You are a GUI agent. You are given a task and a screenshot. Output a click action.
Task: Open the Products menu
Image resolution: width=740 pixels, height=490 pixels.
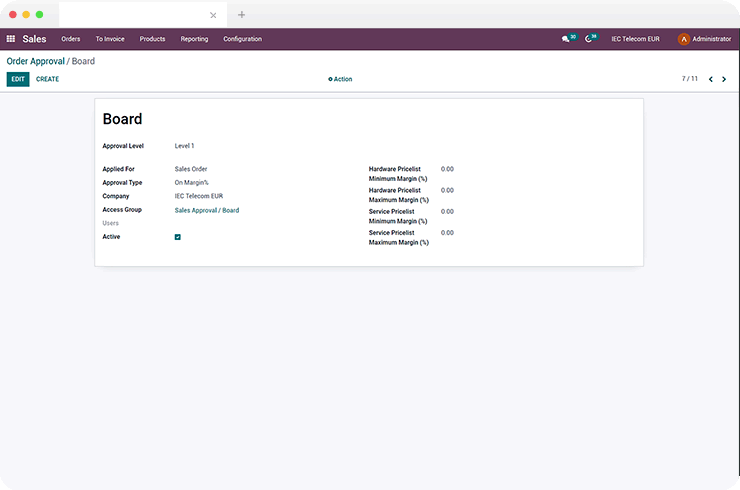pyautogui.click(x=152, y=39)
